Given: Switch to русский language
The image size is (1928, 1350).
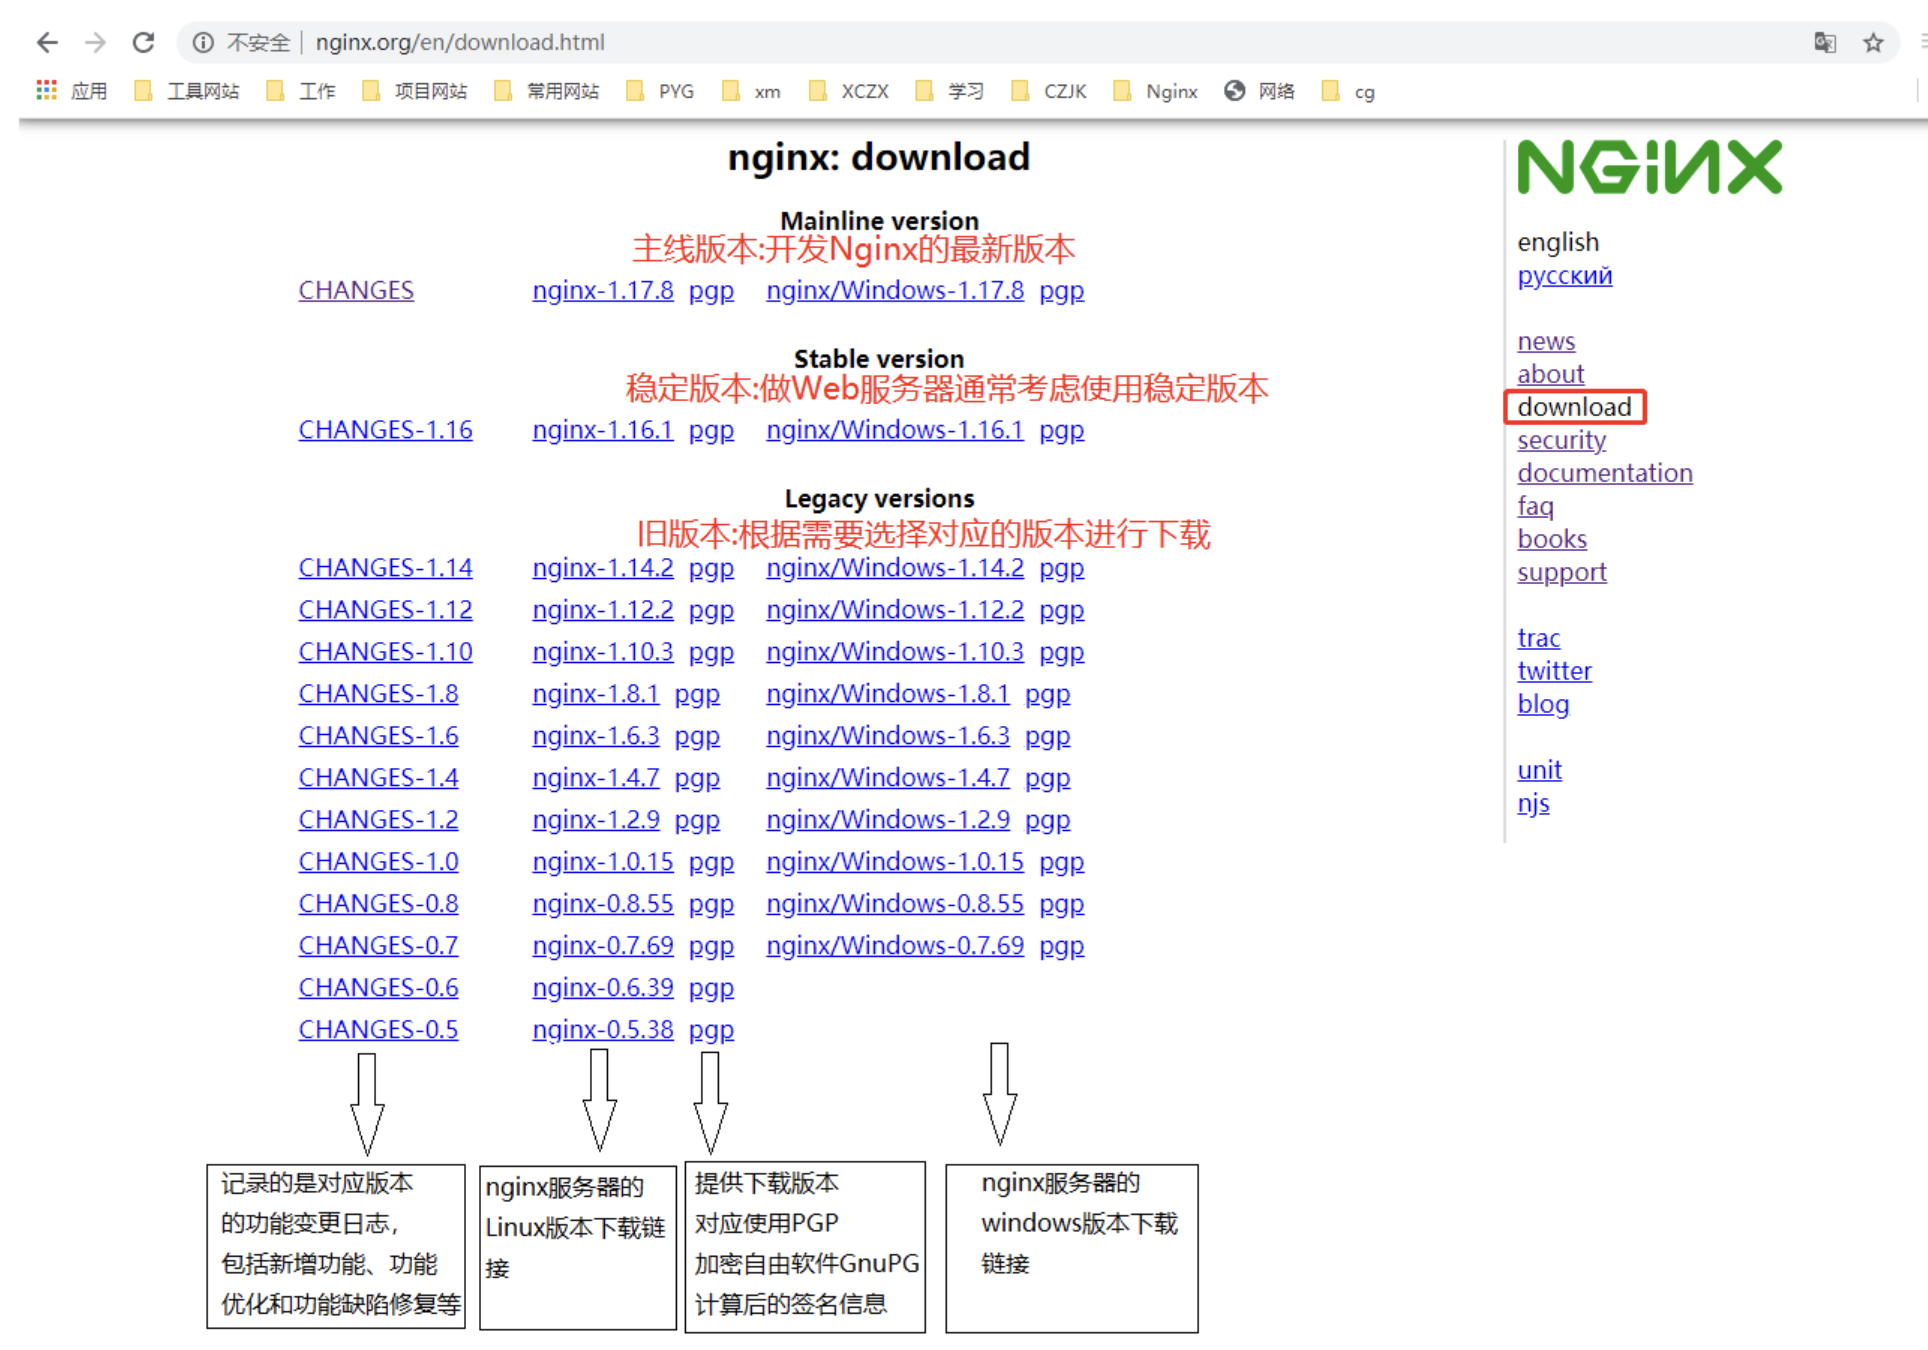Looking at the screenshot, I should pyautogui.click(x=1565, y=276).
